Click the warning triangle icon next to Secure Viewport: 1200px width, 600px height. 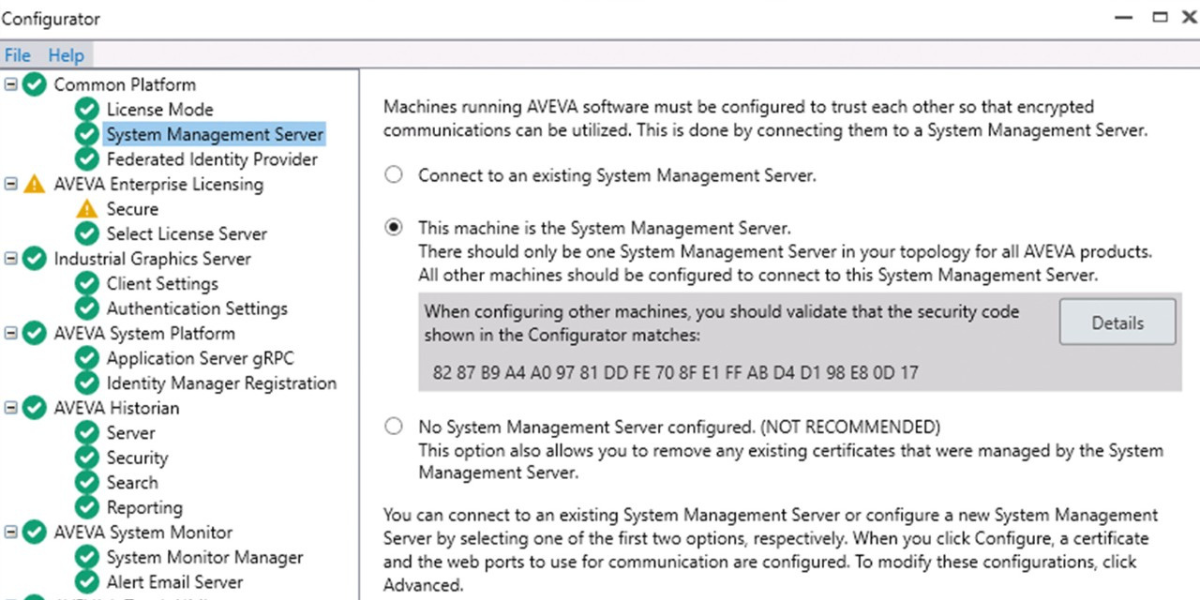tap(88, 209)
